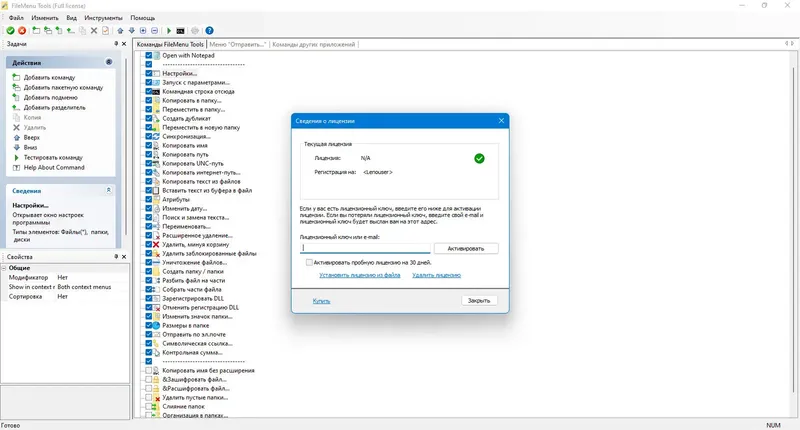Close the Задачи panel
800x430 pixels.
coord(124,44)
